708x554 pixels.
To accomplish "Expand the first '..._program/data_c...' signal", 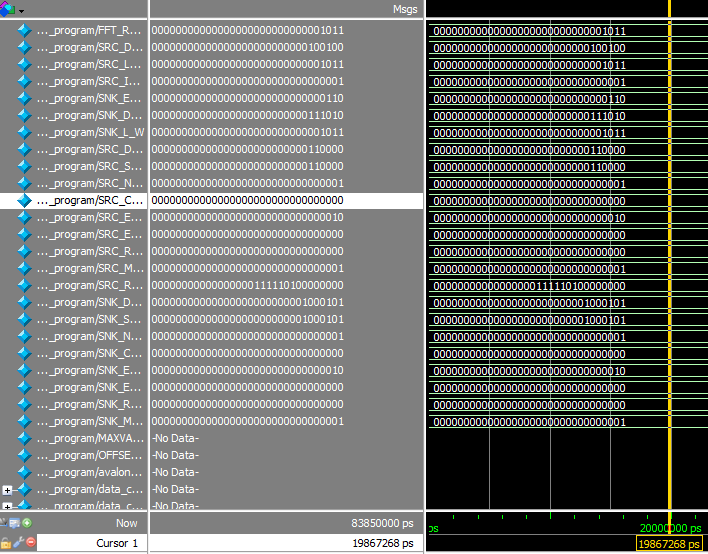I will point(7,489).
